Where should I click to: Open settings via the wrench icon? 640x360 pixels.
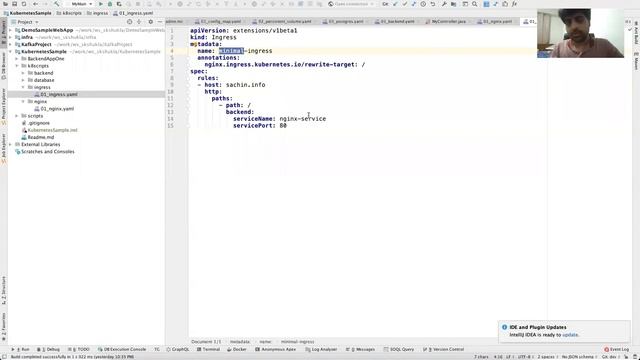pyautogui.click(x=444, y=4)
